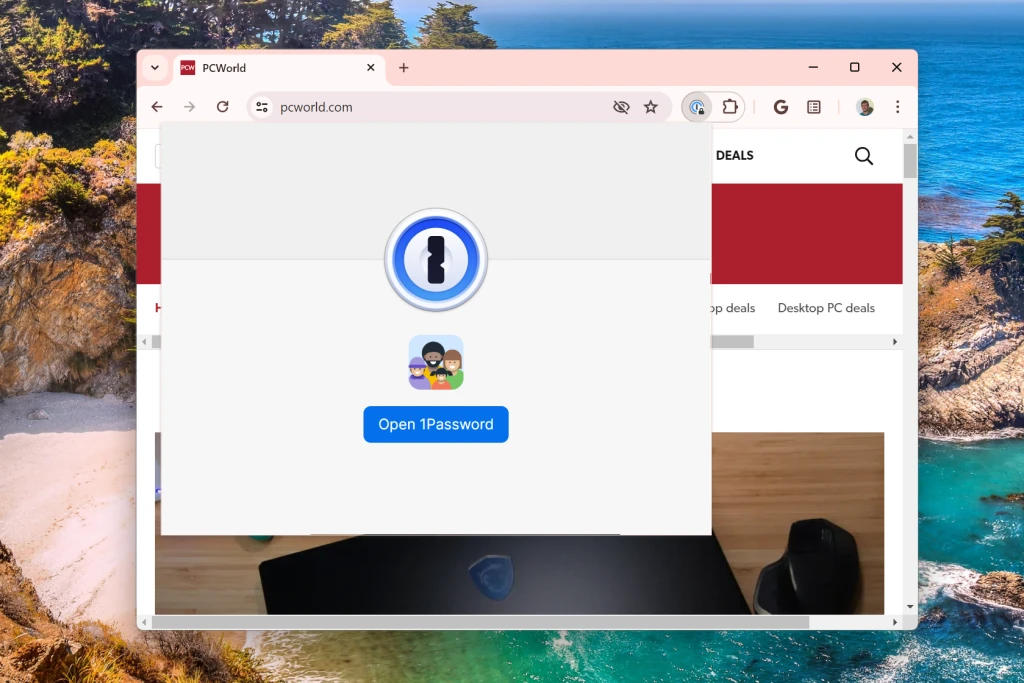Toggle the crossed-out eye tracking protection icon
The height and width of the screenshot is (683, 1024).
coord(621,107)
